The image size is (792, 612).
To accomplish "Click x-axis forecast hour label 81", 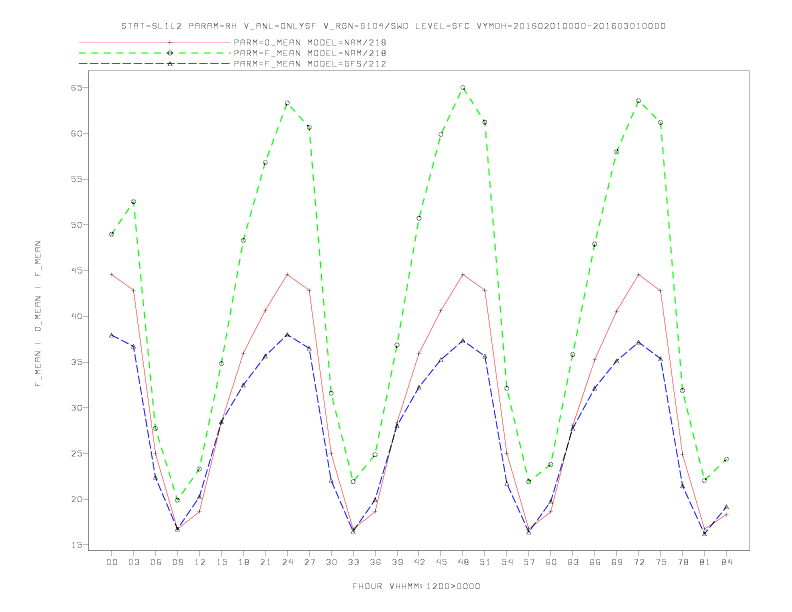I will click(705, 562).
